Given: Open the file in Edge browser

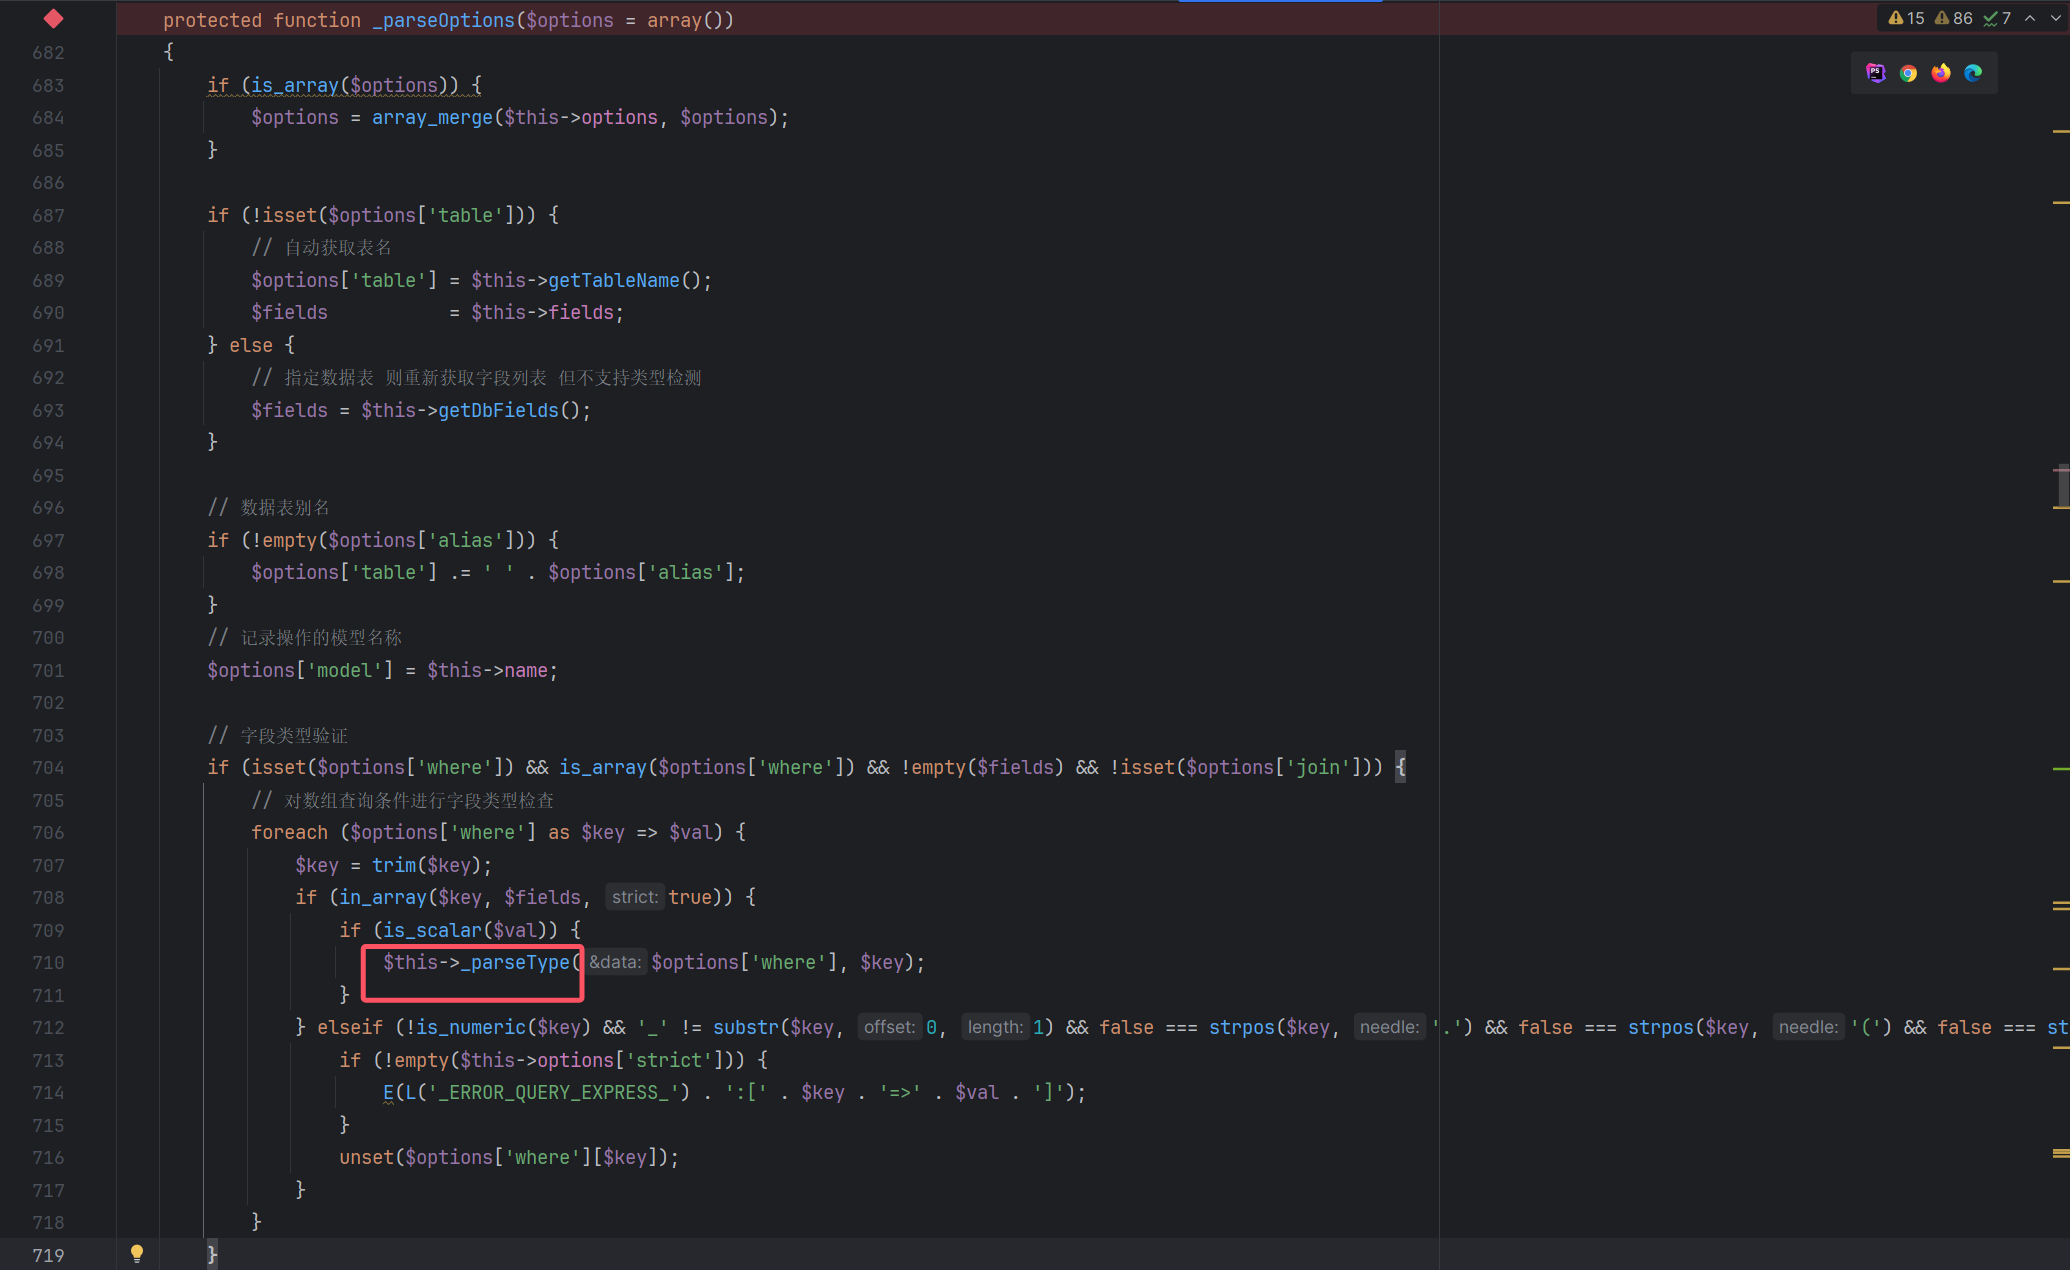Looking at the screenshot, I should [x=1973, y=73].
